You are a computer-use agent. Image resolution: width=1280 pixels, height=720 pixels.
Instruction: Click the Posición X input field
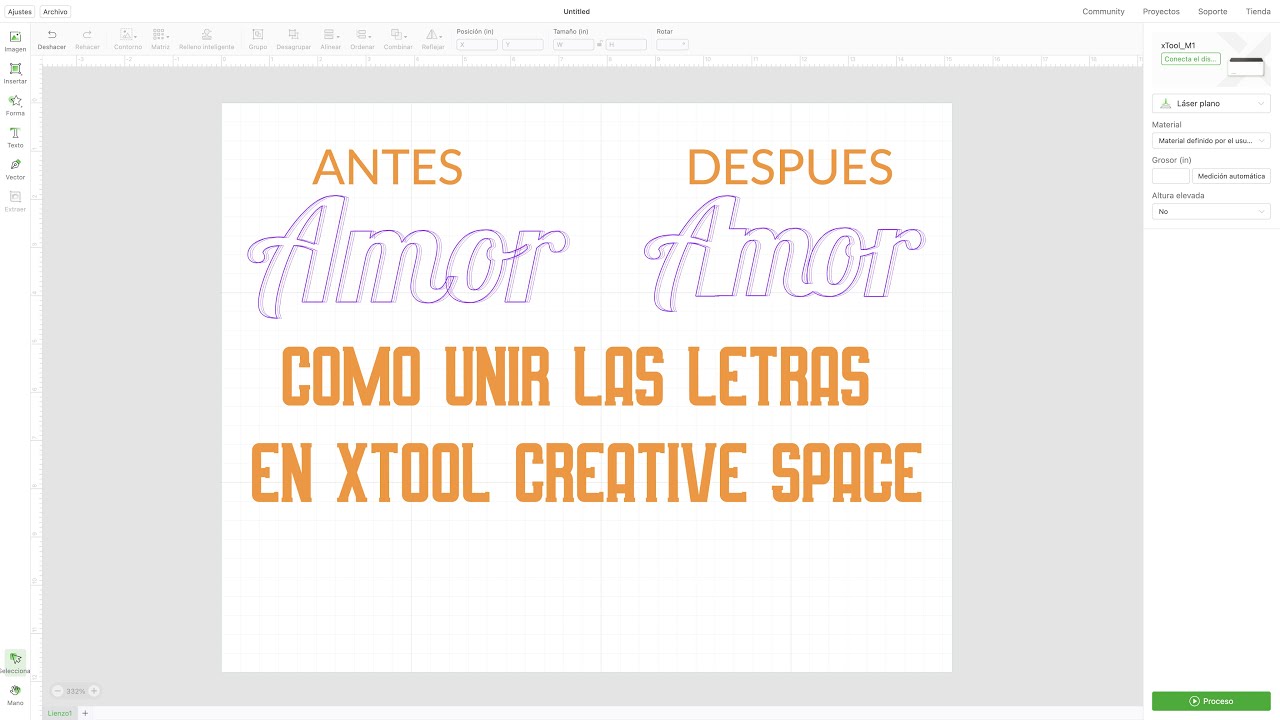477,45
